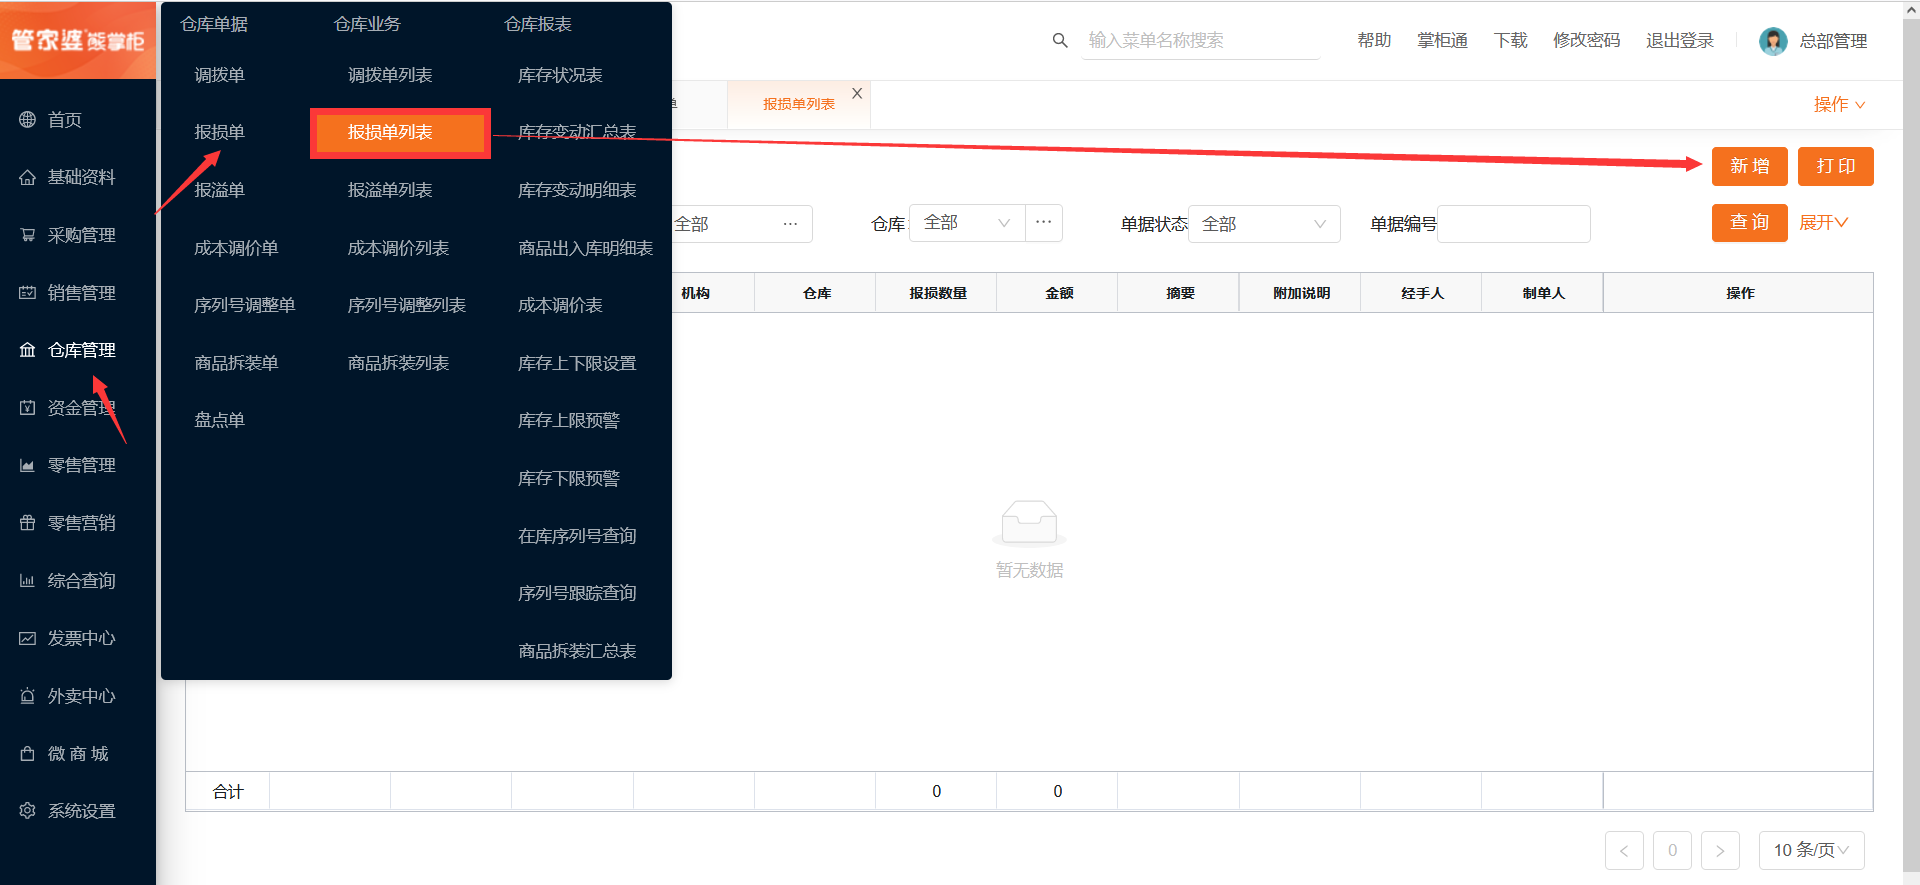Click the 资金管理 sidebar icon
This screenshot has height=885, width=1920.
click(27, 408)
